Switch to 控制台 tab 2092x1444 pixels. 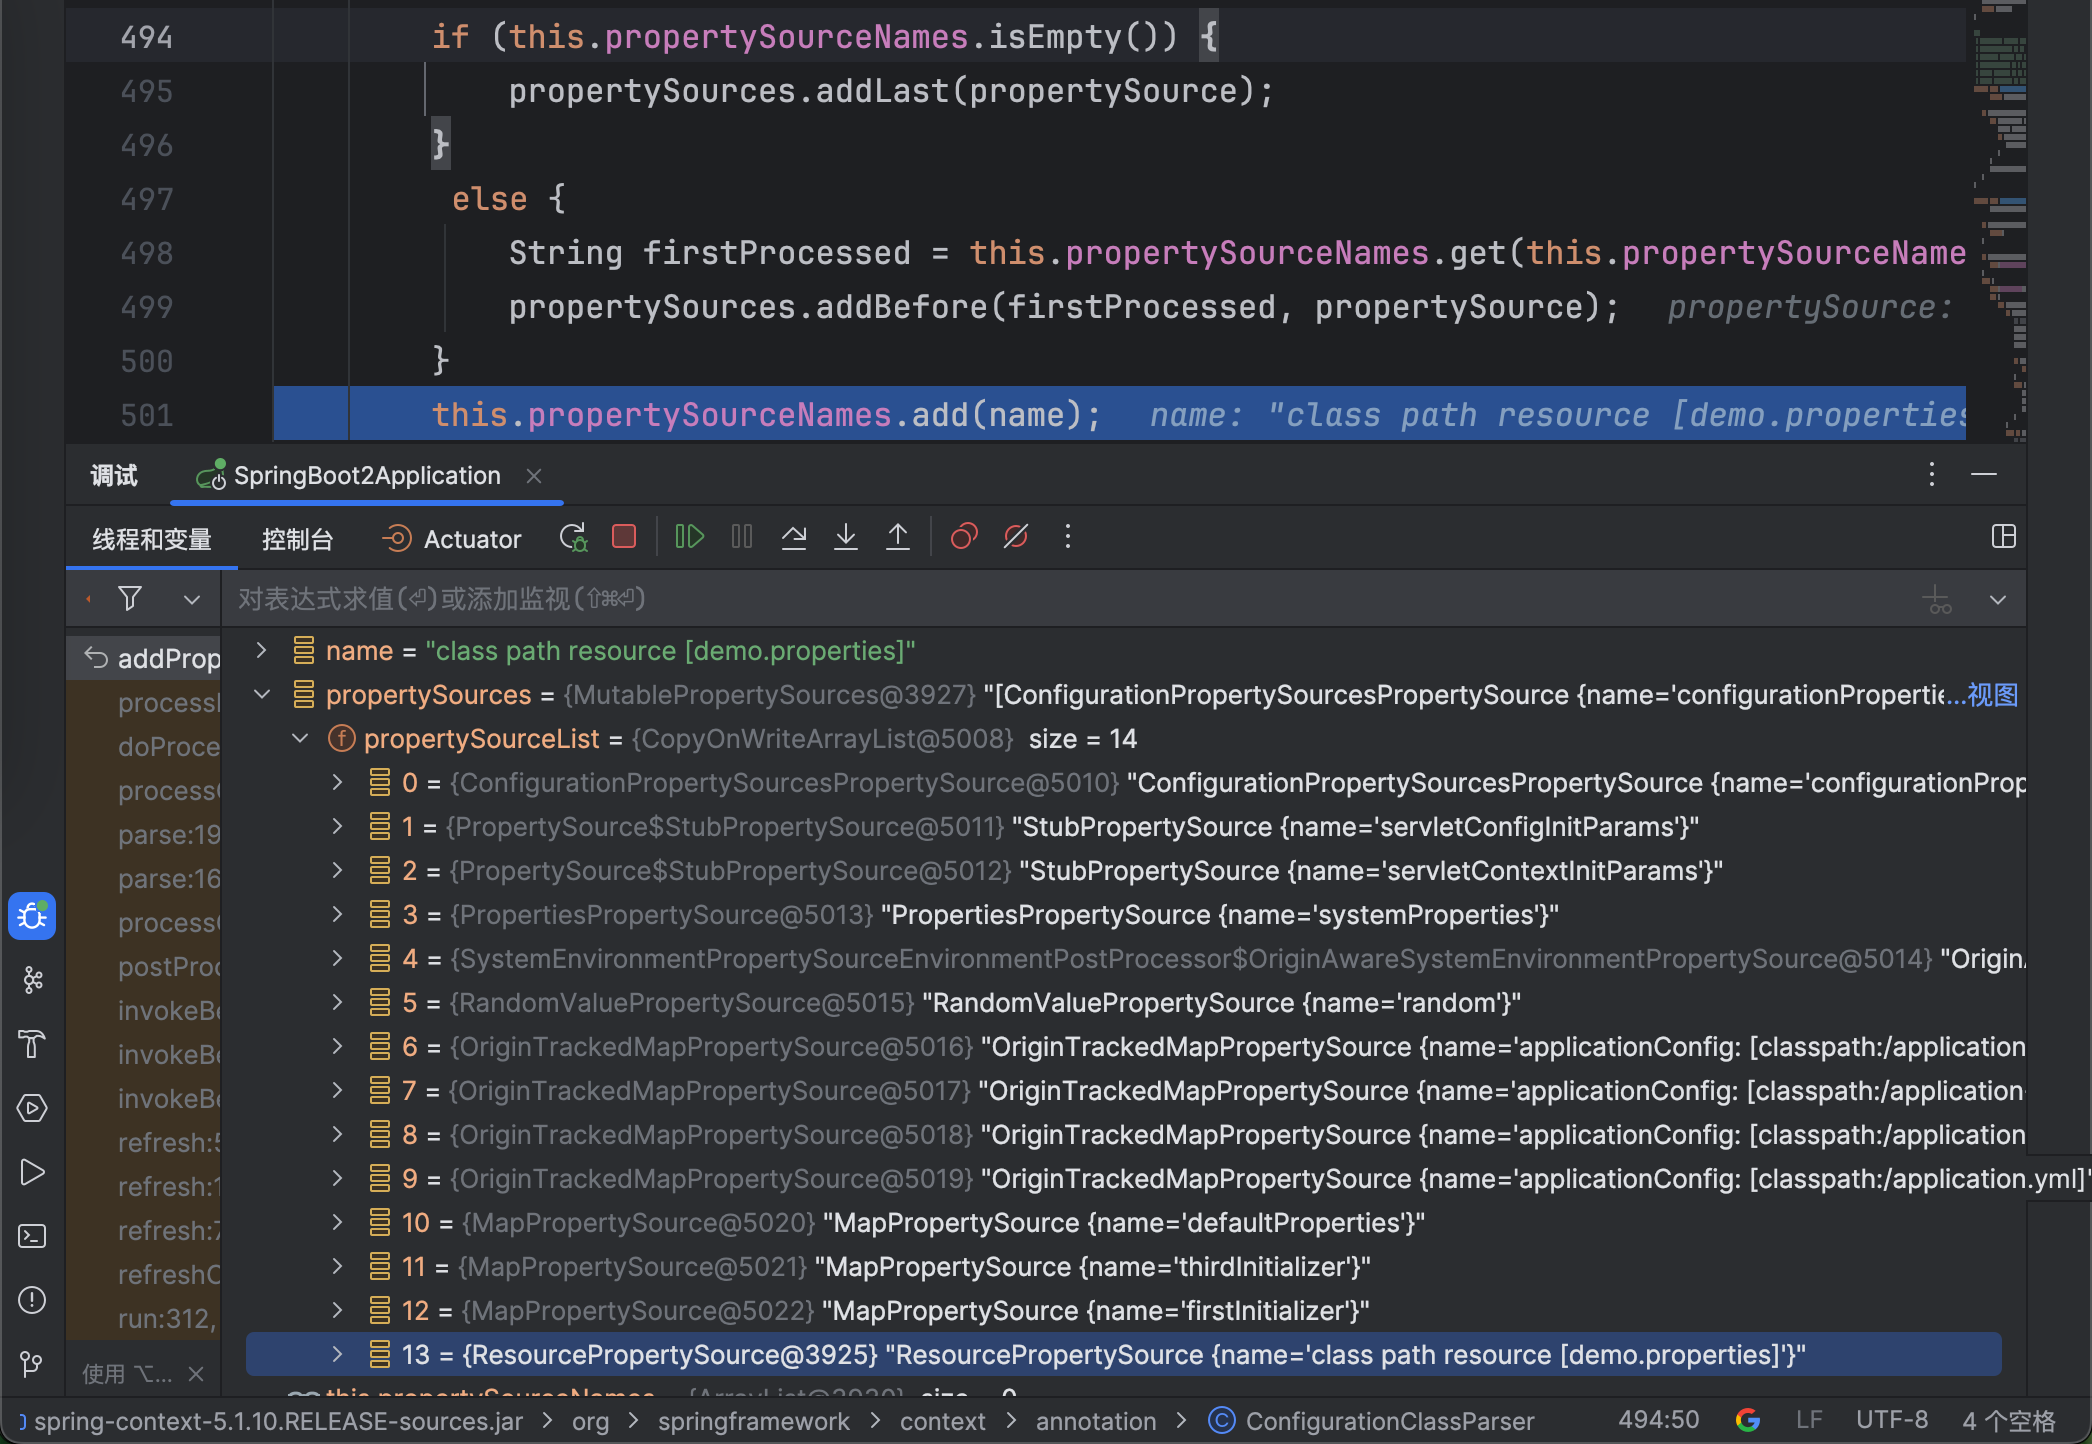pos(297,540)
